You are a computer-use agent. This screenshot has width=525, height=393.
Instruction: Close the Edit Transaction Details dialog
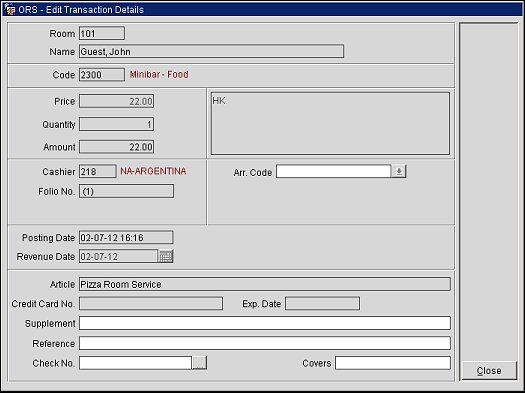tap(489, 371)
